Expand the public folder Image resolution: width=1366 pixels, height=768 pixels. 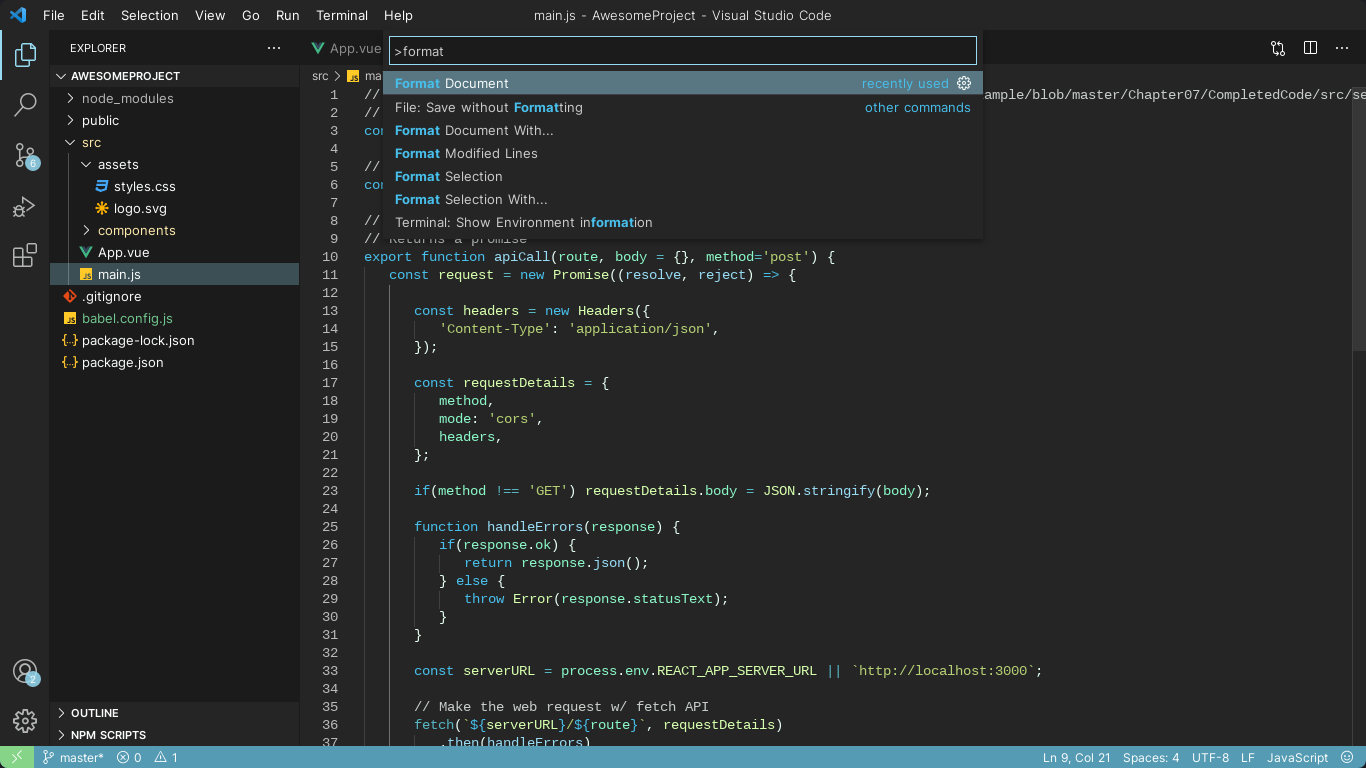point(174,120)
